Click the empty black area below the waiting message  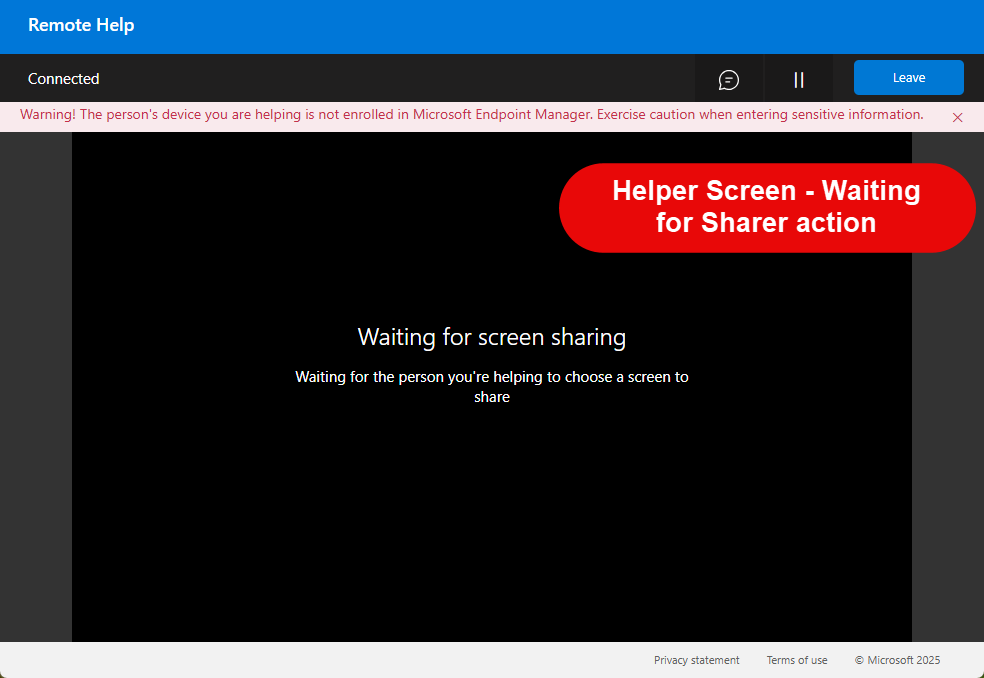click(x=491, y=530)
